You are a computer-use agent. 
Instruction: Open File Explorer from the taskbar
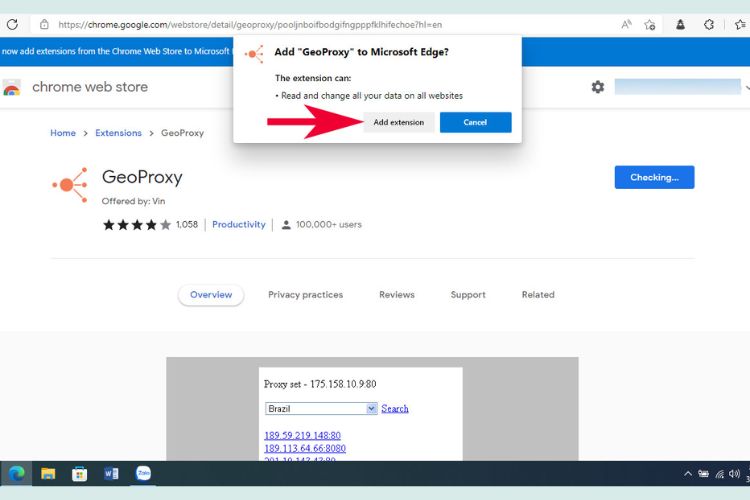pyautogui.click(x=48, y=474)
